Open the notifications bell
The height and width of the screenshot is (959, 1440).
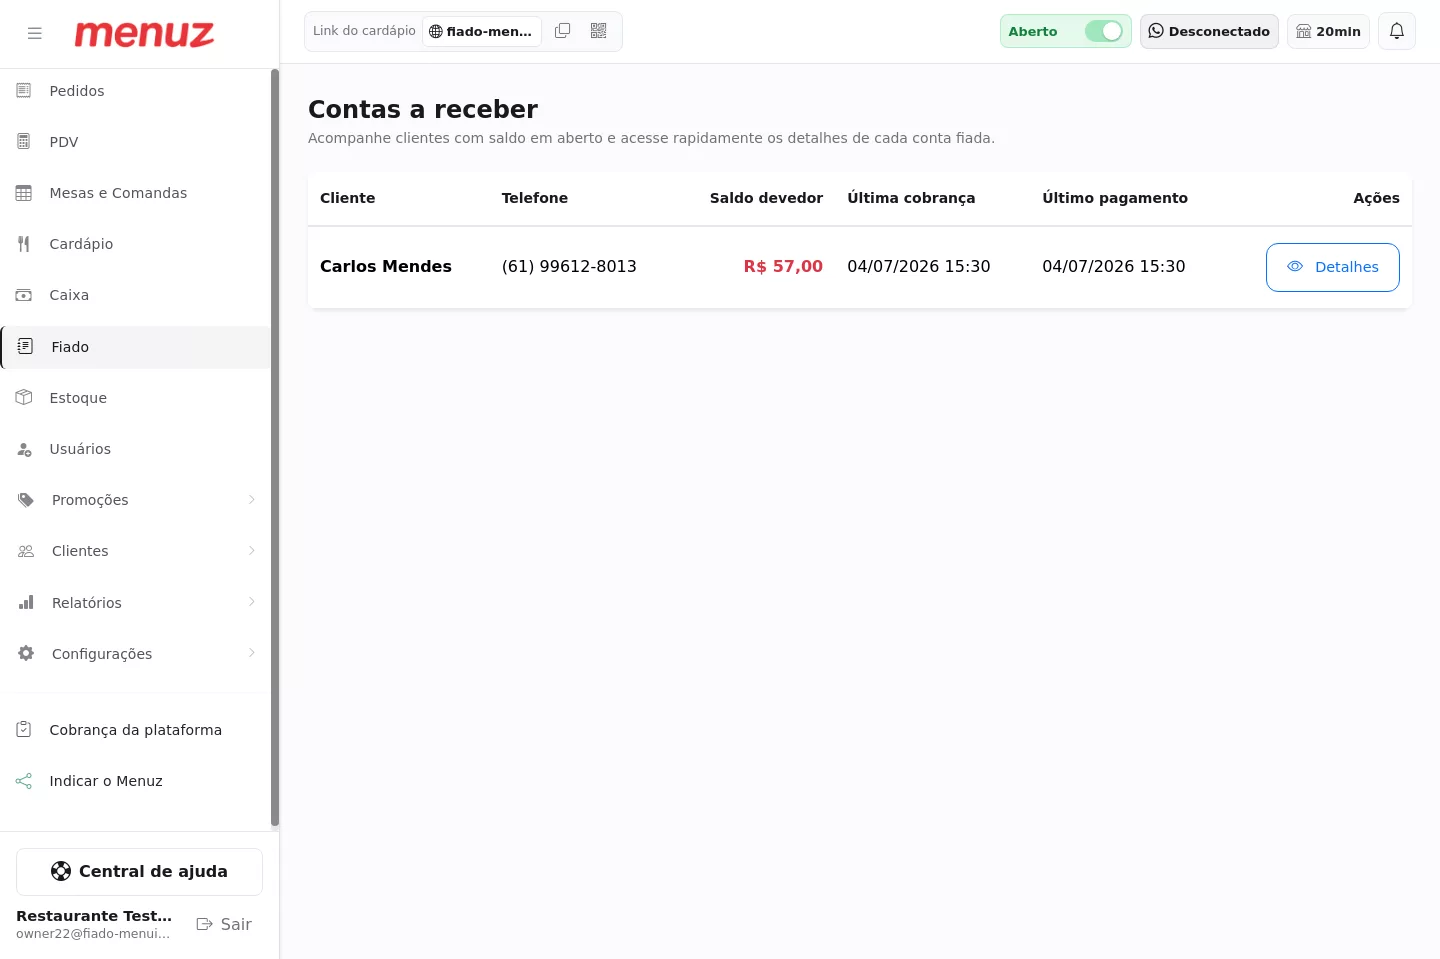point(1397,31)
